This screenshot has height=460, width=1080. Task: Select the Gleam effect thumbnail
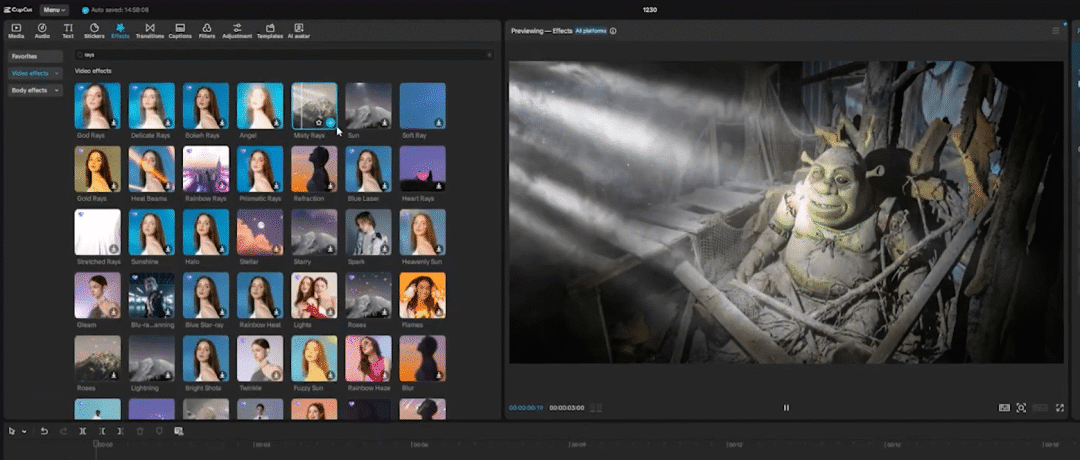pyautogui.click(x=97, y=295)
